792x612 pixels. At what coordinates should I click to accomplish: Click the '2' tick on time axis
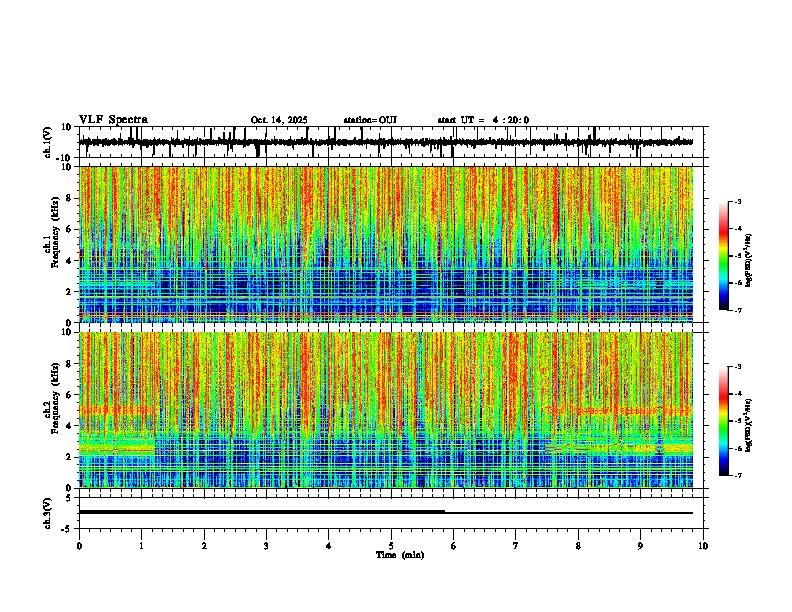coord(204,546)
